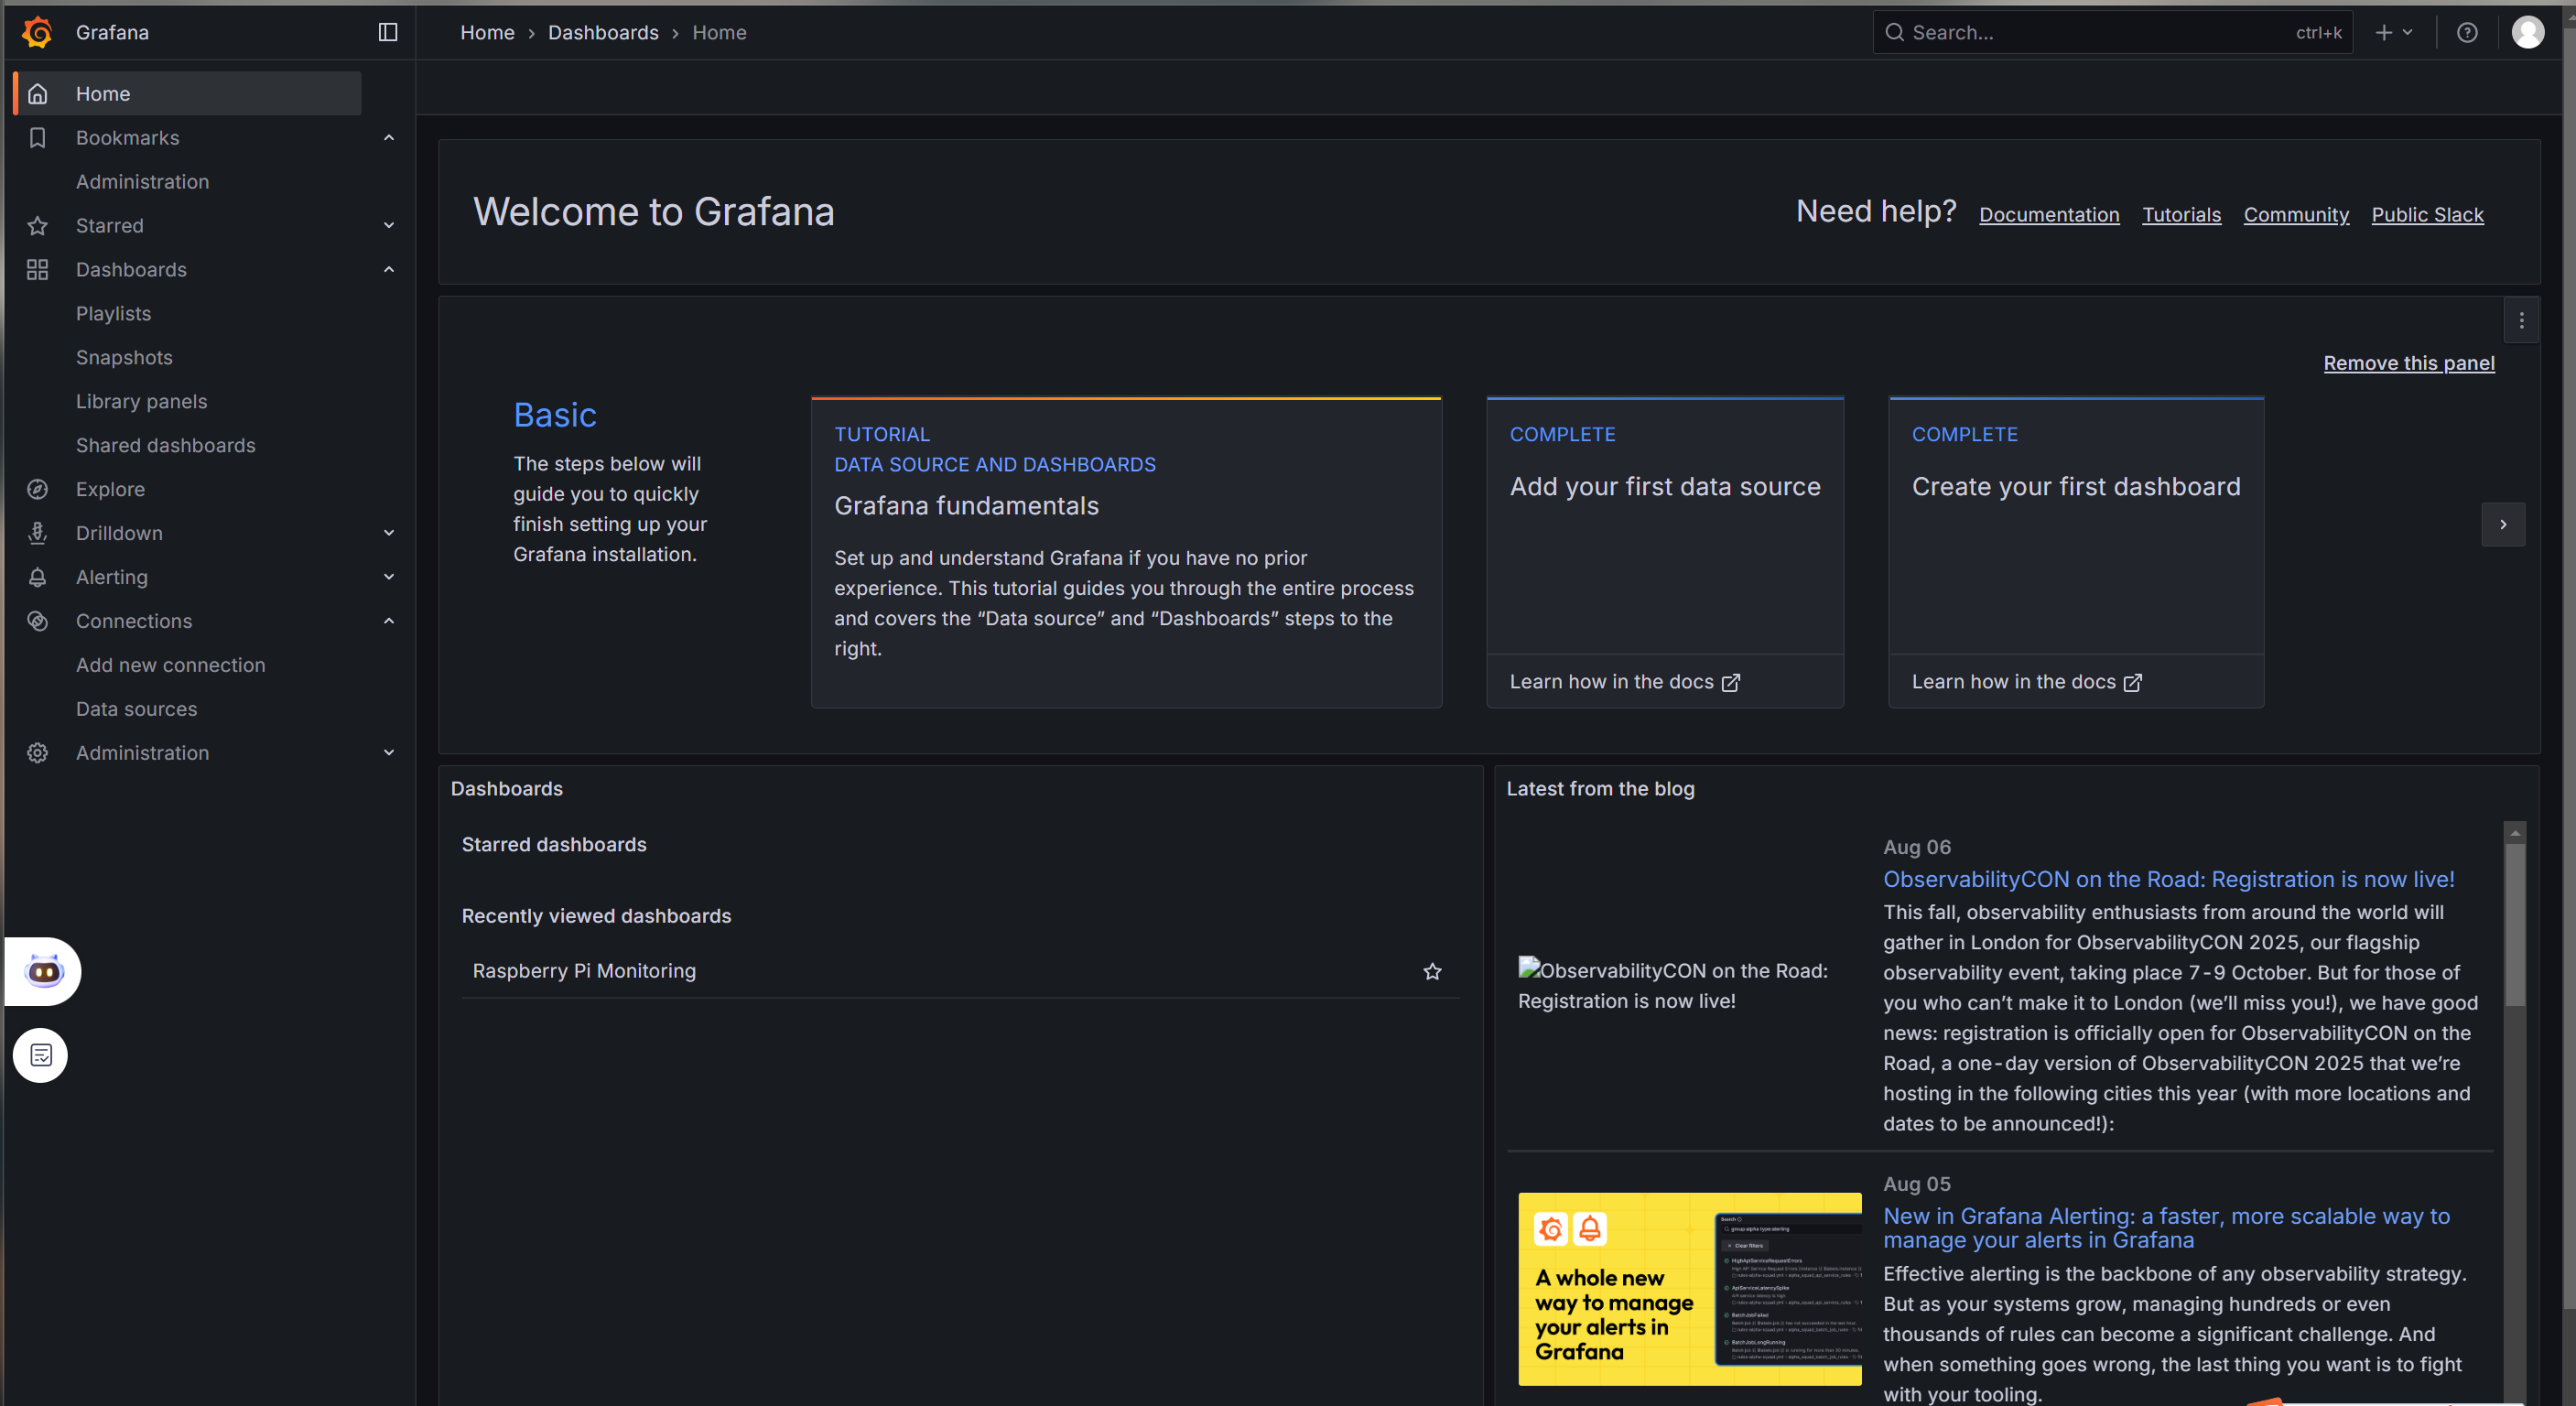Open the Explore menu item label
Viewport: 2576px width, 1406px height.
pyautogui.click(x=110, y=489)
